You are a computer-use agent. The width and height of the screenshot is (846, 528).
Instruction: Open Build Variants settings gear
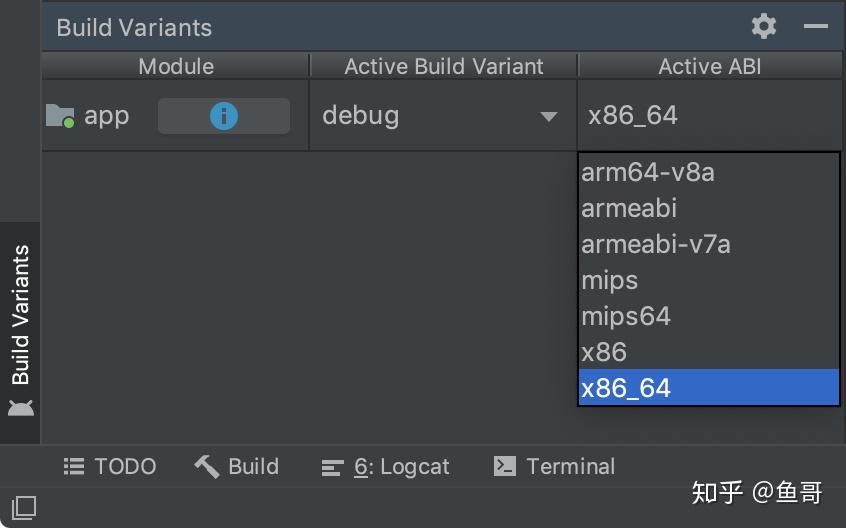[763, 26]
